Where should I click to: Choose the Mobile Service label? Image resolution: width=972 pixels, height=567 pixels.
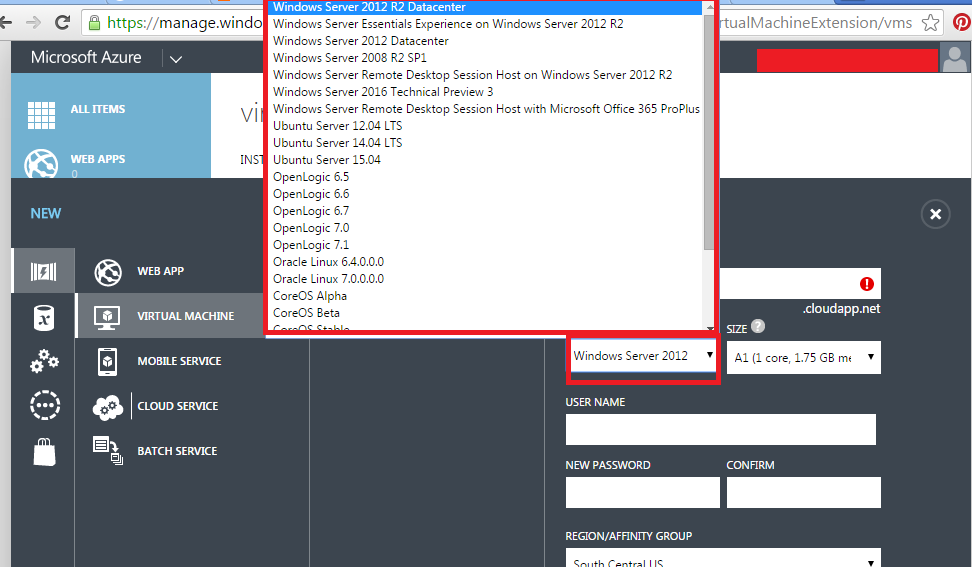[x=179, y=361]
